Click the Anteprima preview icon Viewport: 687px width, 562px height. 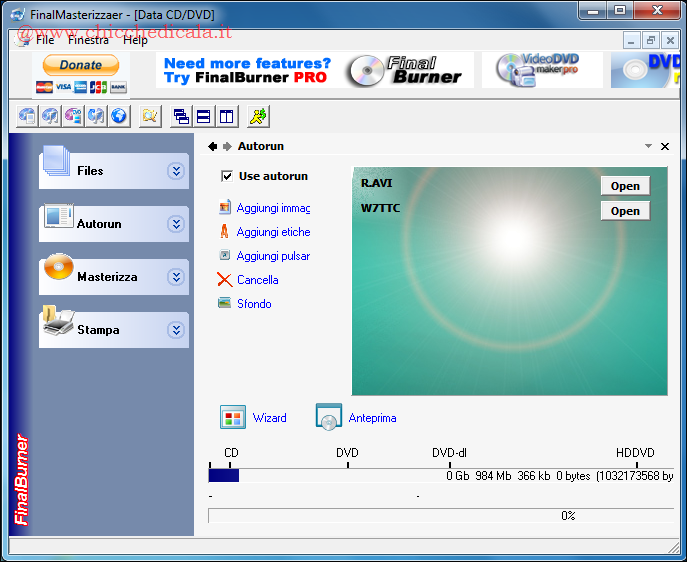click(329, 418)
